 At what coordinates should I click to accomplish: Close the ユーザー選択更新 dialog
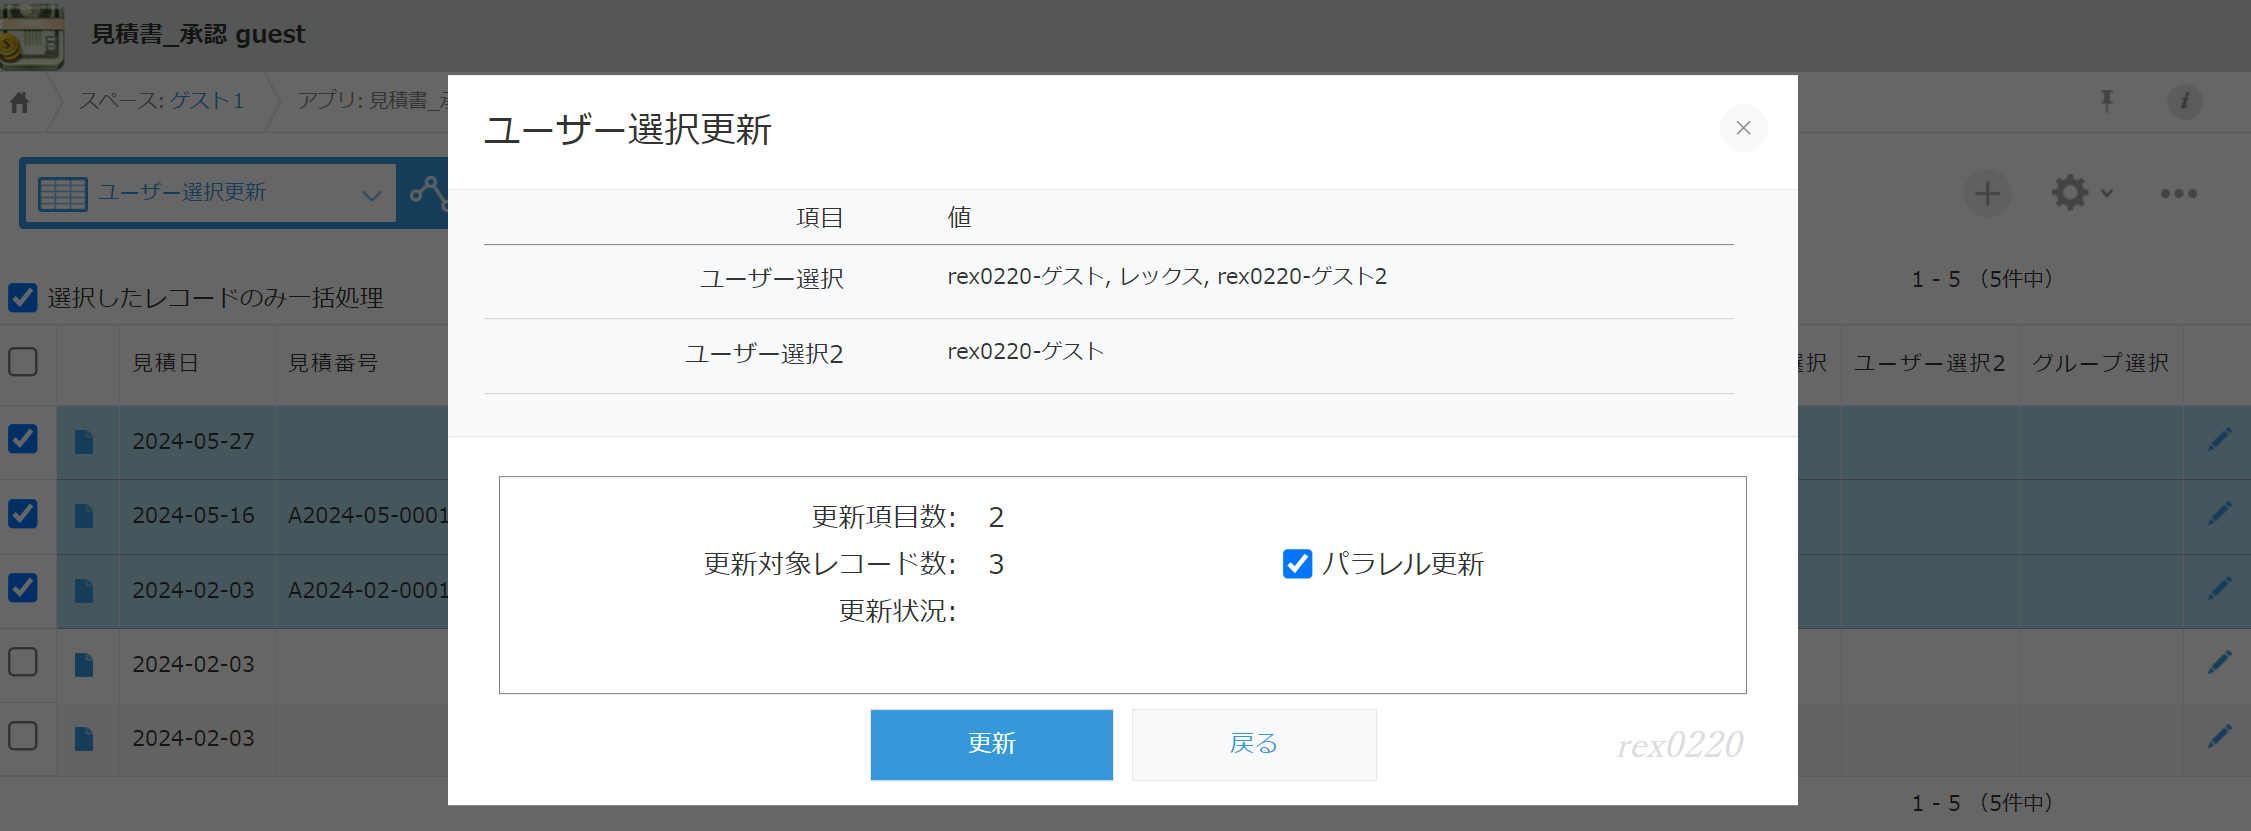point(1743,128)
